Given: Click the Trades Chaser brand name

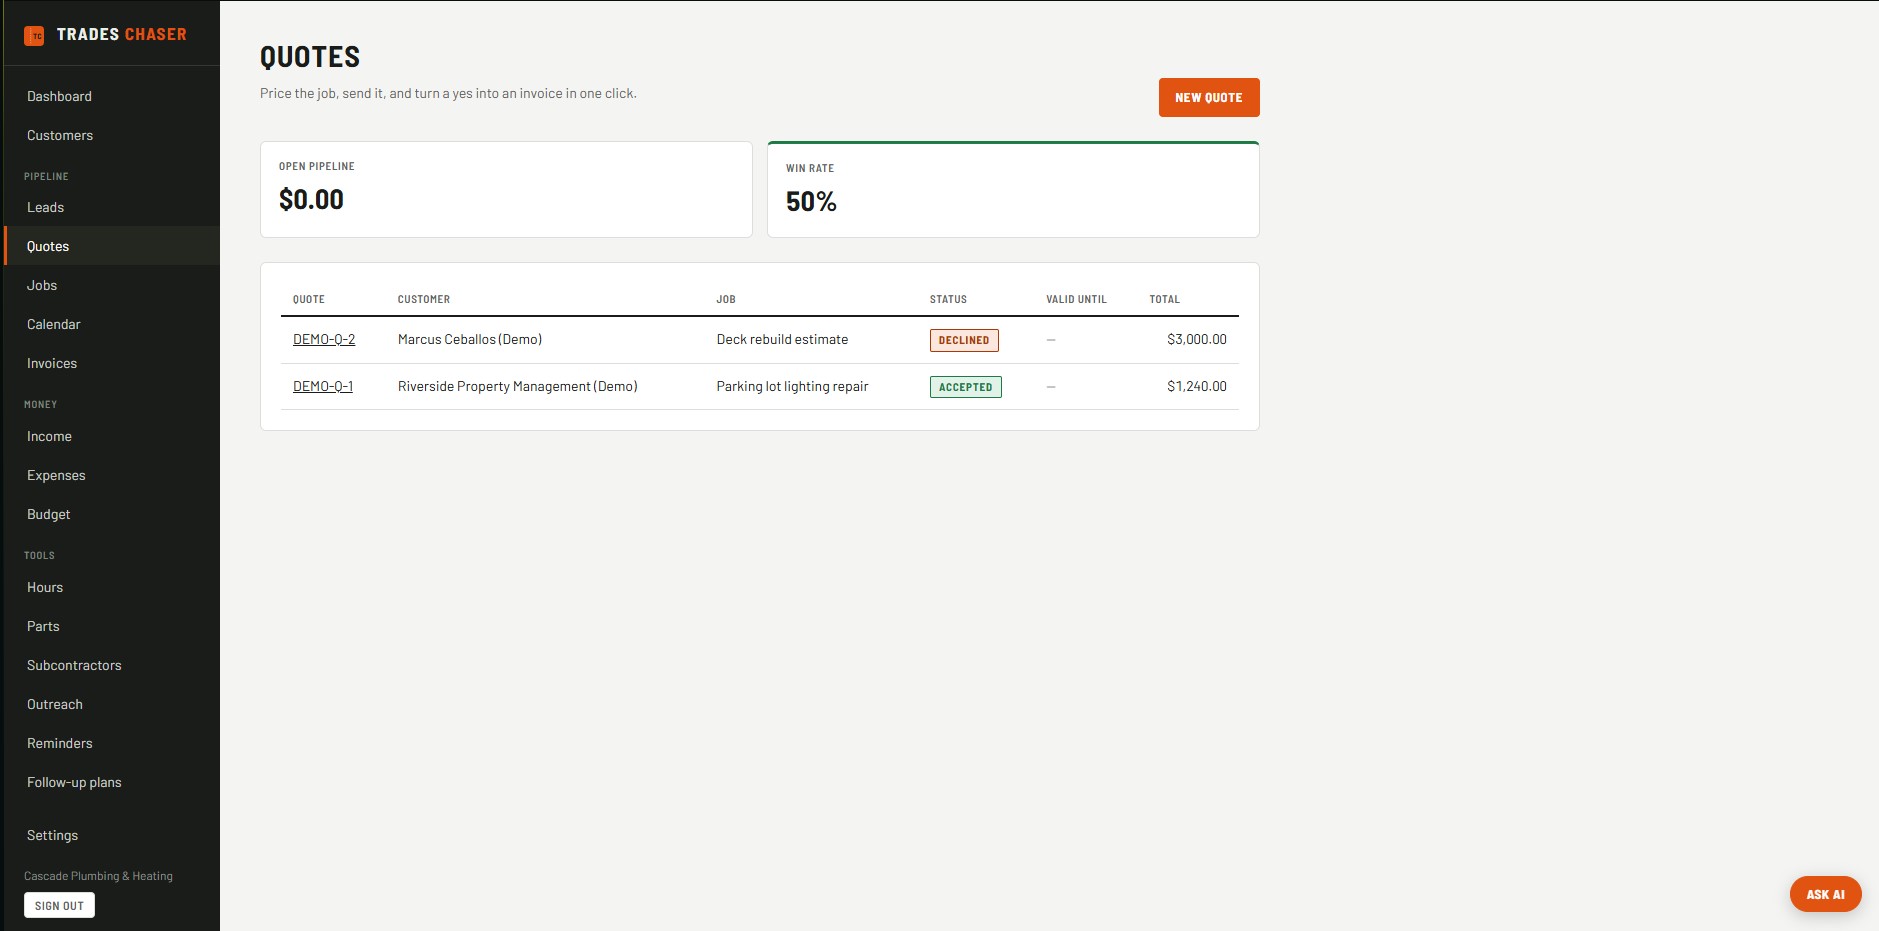Looking at the screenshot, I should (122, 34).
